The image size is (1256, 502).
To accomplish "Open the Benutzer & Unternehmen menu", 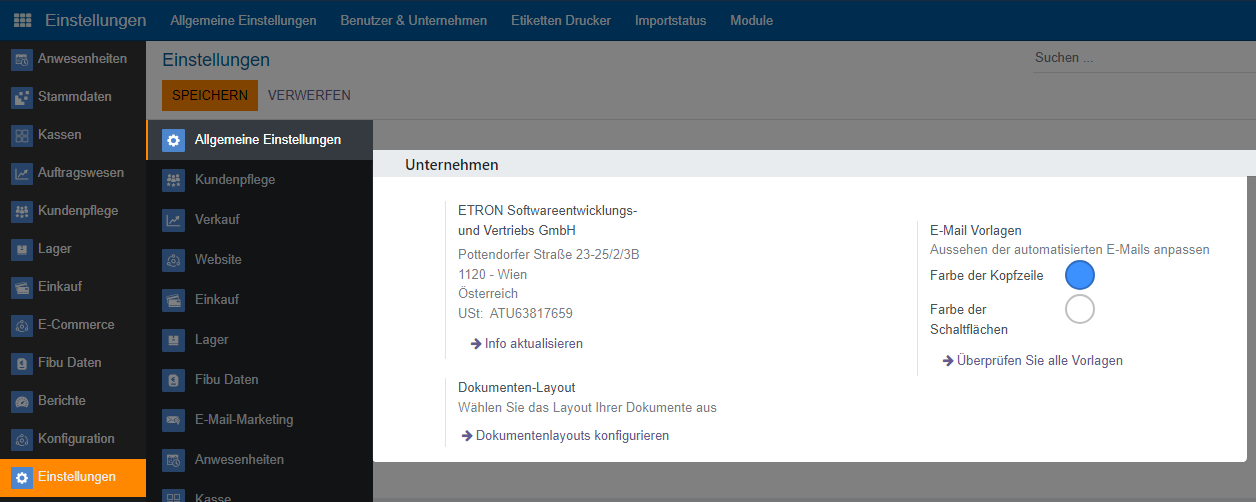I will [x=413, y=20].
